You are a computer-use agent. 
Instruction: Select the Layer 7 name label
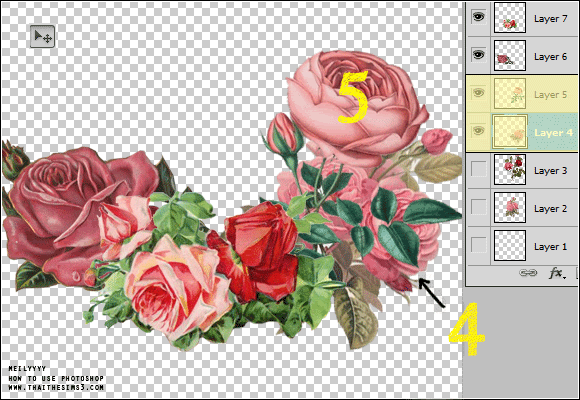pos(550,19)
